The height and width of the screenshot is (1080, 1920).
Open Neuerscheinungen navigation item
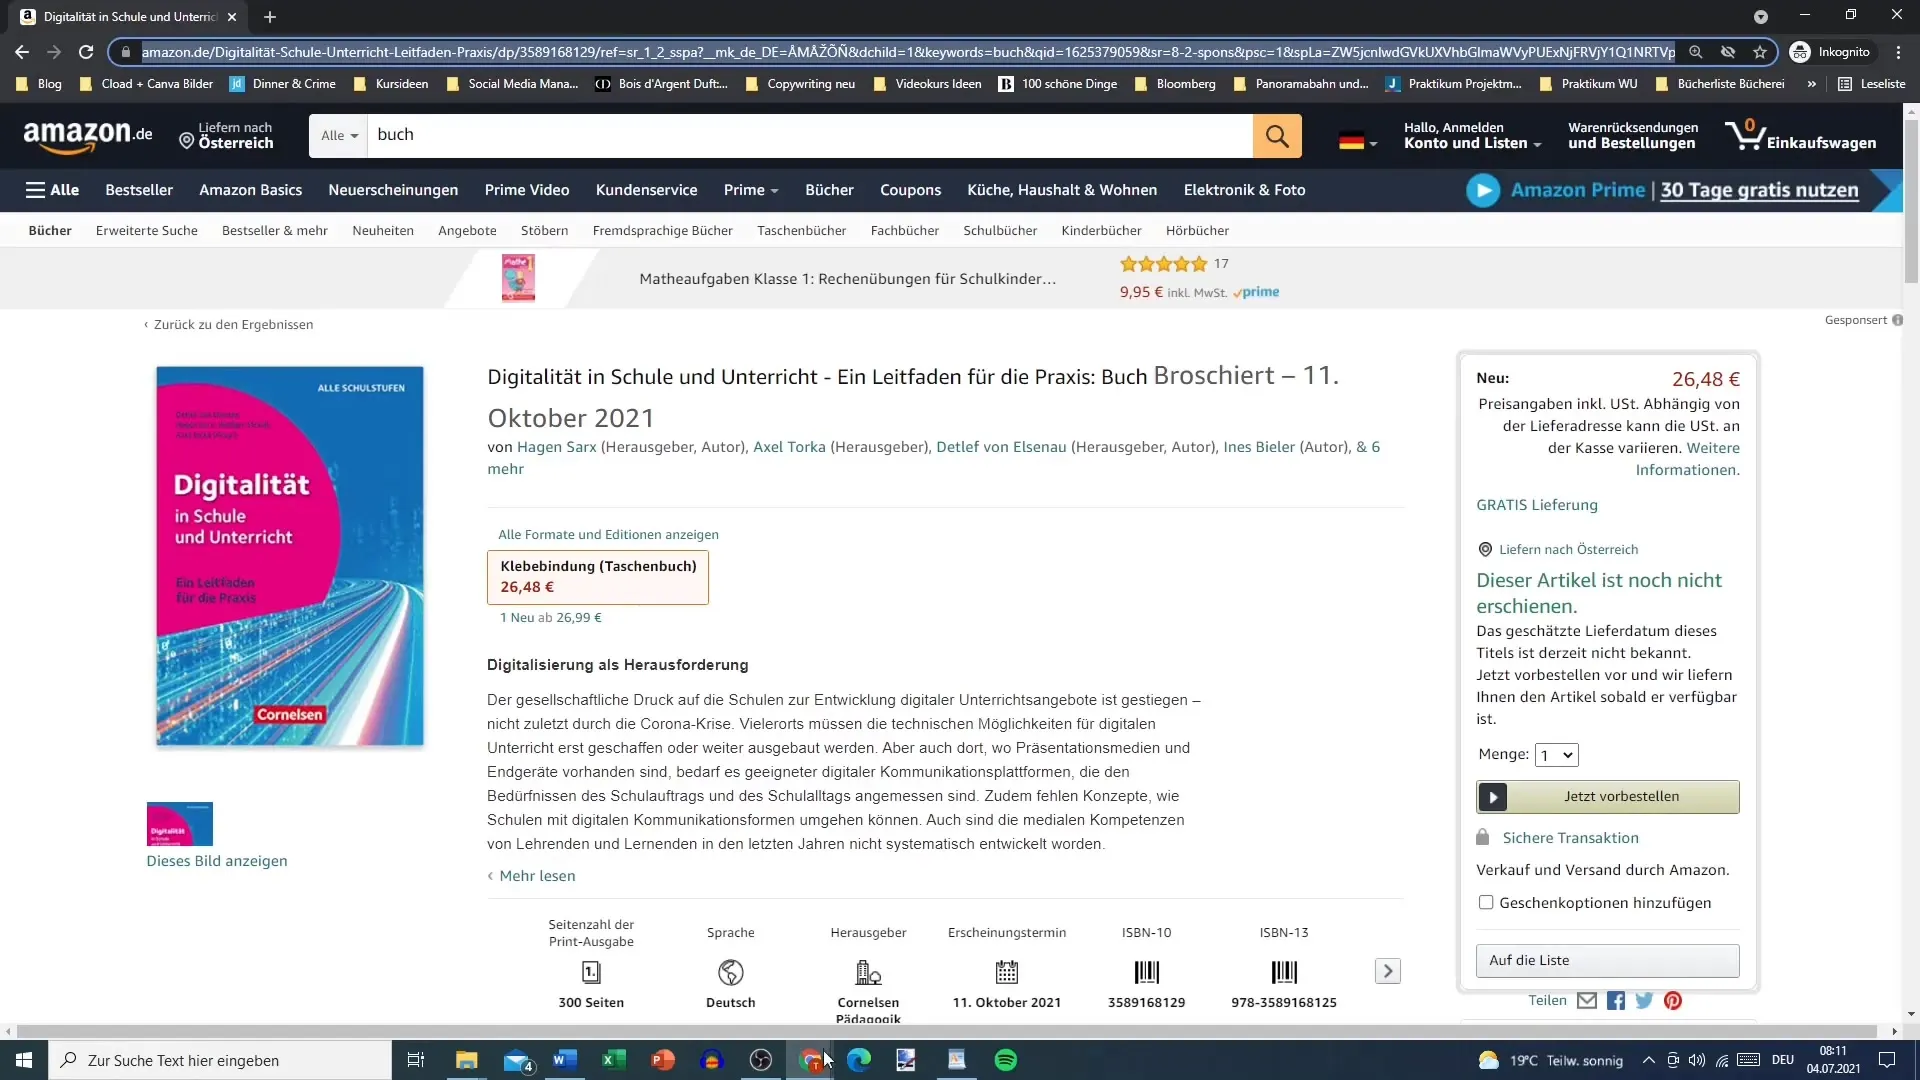(393, 190)
